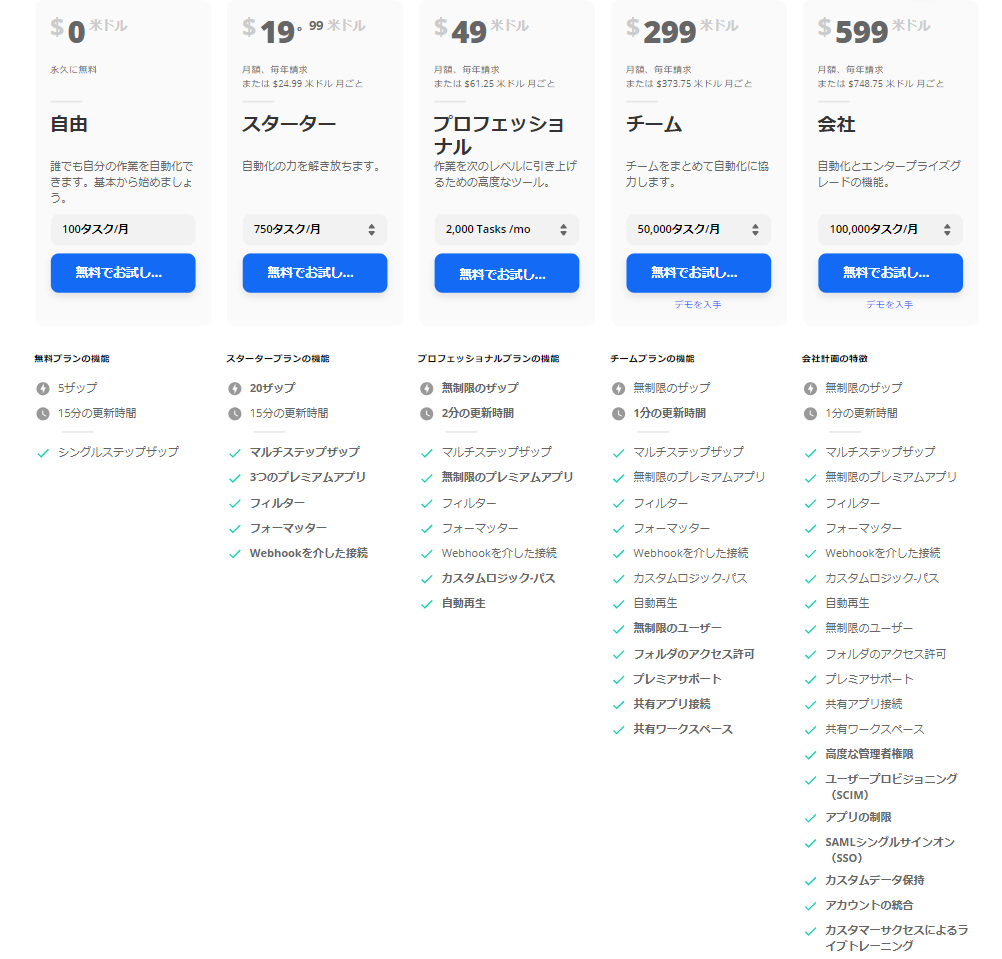Start free trial for 自由 plan
The width and height of the screenshot is (1002, 959).
pos(123,273)
